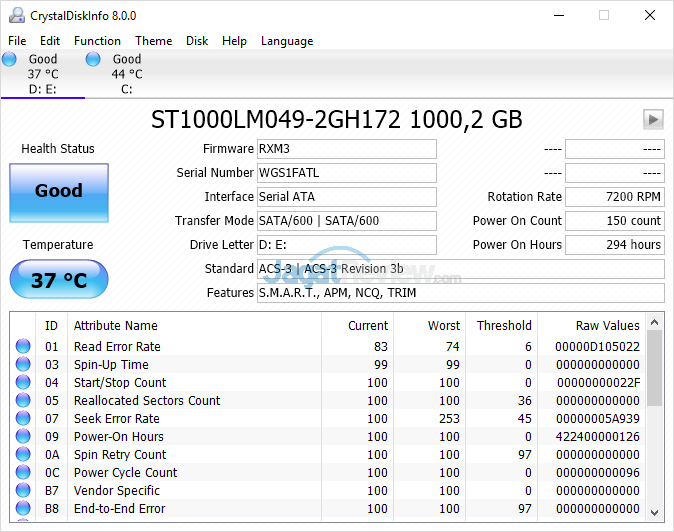This screenshot has height=532, width=674.
Task: Open the File menu
Action: [x=17, y=41]
